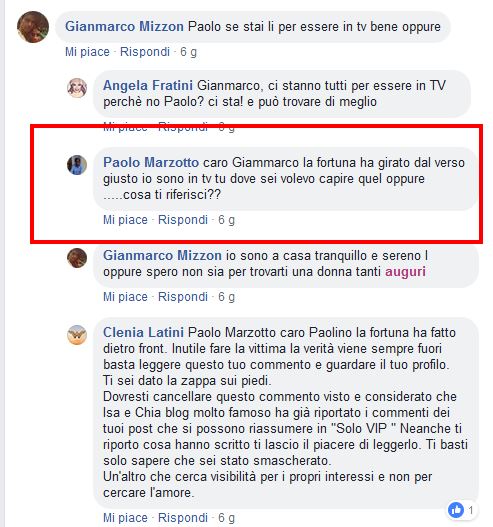Click Gianmarco Mizzon's avatar on his reply

coord(77,258)
